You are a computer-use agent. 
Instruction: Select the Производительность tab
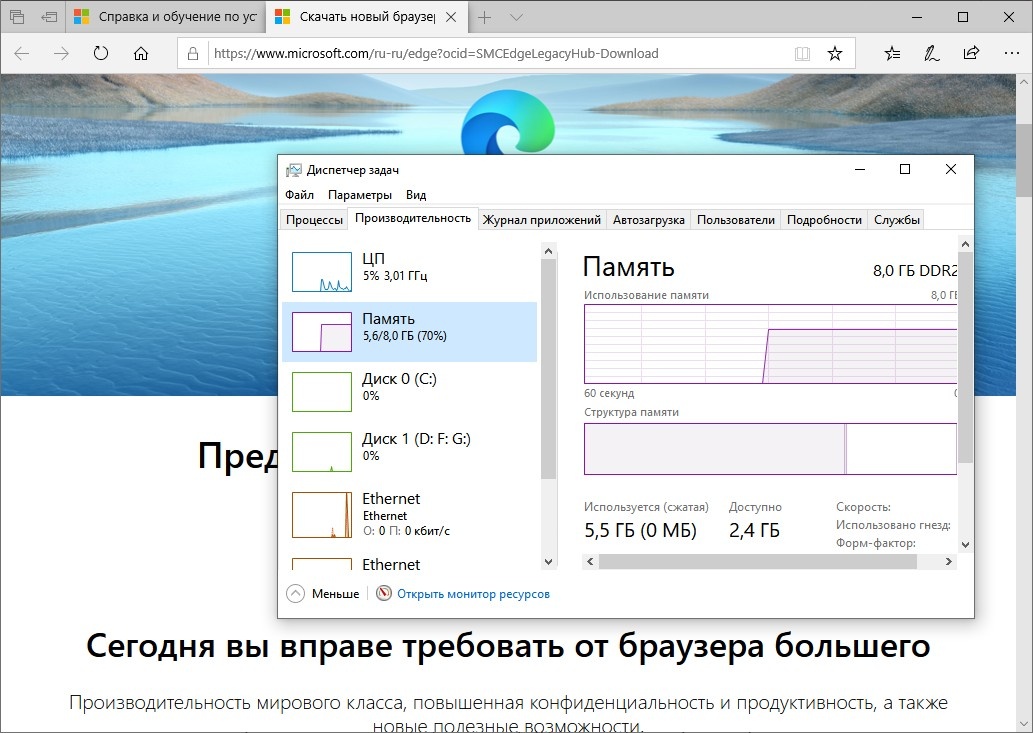click(413, 219)
